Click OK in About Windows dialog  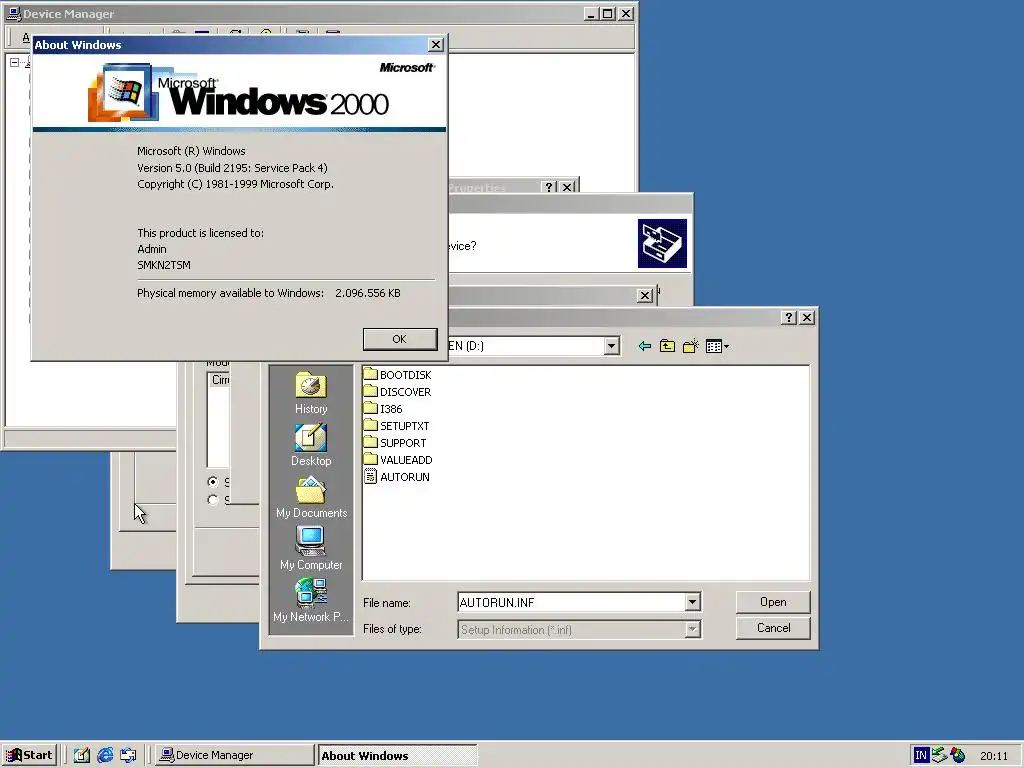click(x=400, y=339)
